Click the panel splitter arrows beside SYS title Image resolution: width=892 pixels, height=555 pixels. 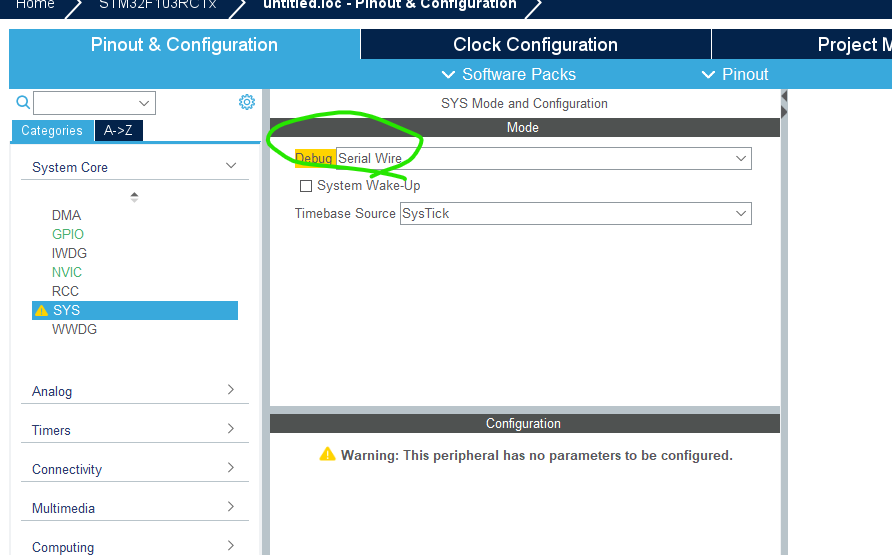[x=784, y=104]
